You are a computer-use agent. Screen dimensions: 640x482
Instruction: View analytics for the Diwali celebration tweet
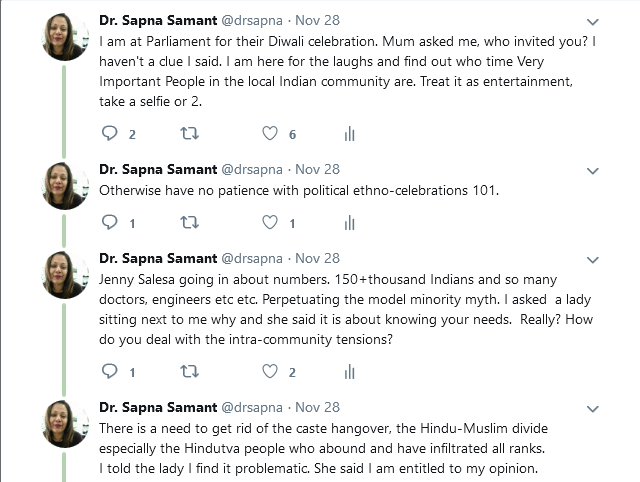[350, 134]
